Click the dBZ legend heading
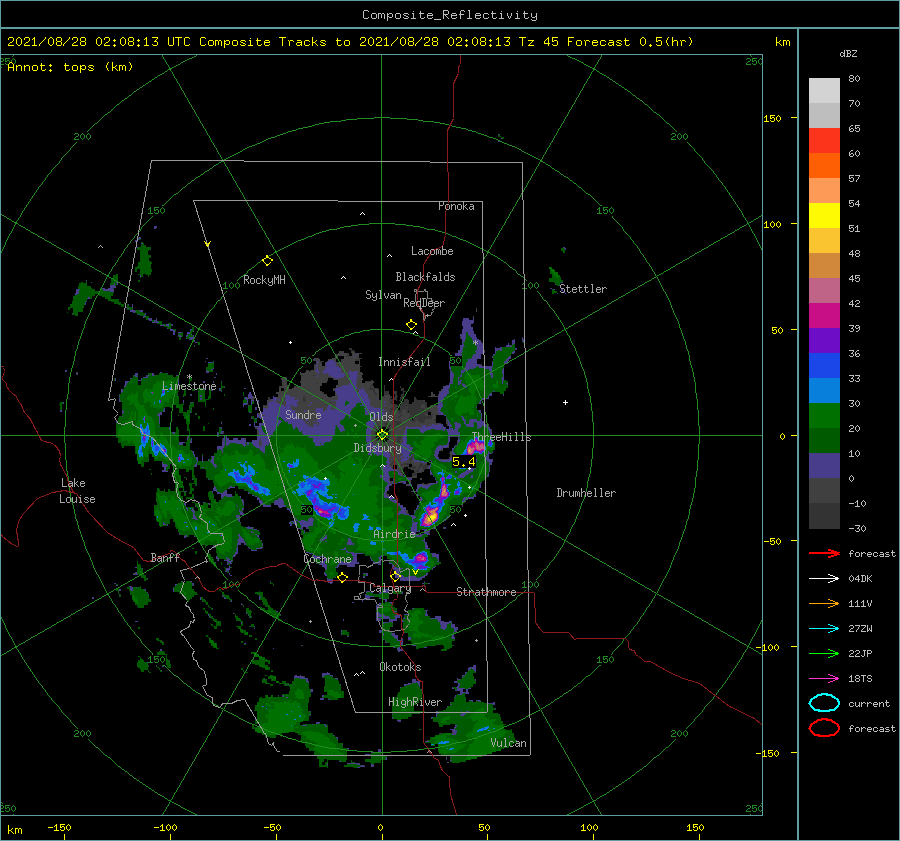The width and height of the screenshot is (900, 841). point(848,54)
